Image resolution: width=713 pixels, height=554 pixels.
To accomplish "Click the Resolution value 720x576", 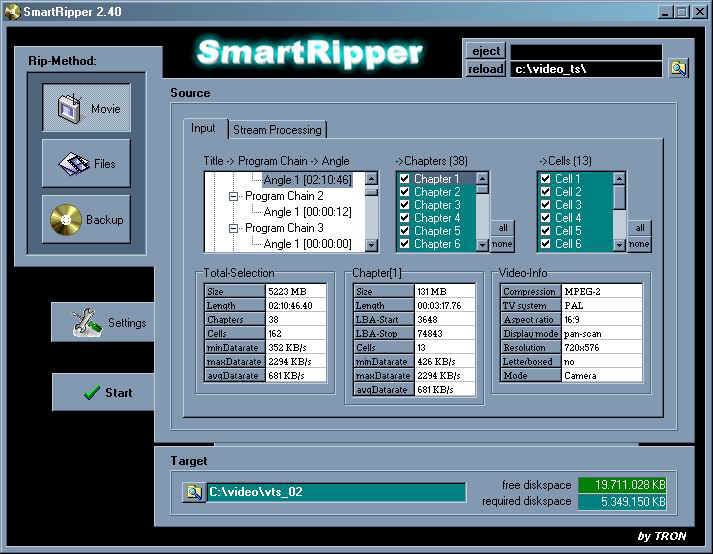I will [602, 348].
